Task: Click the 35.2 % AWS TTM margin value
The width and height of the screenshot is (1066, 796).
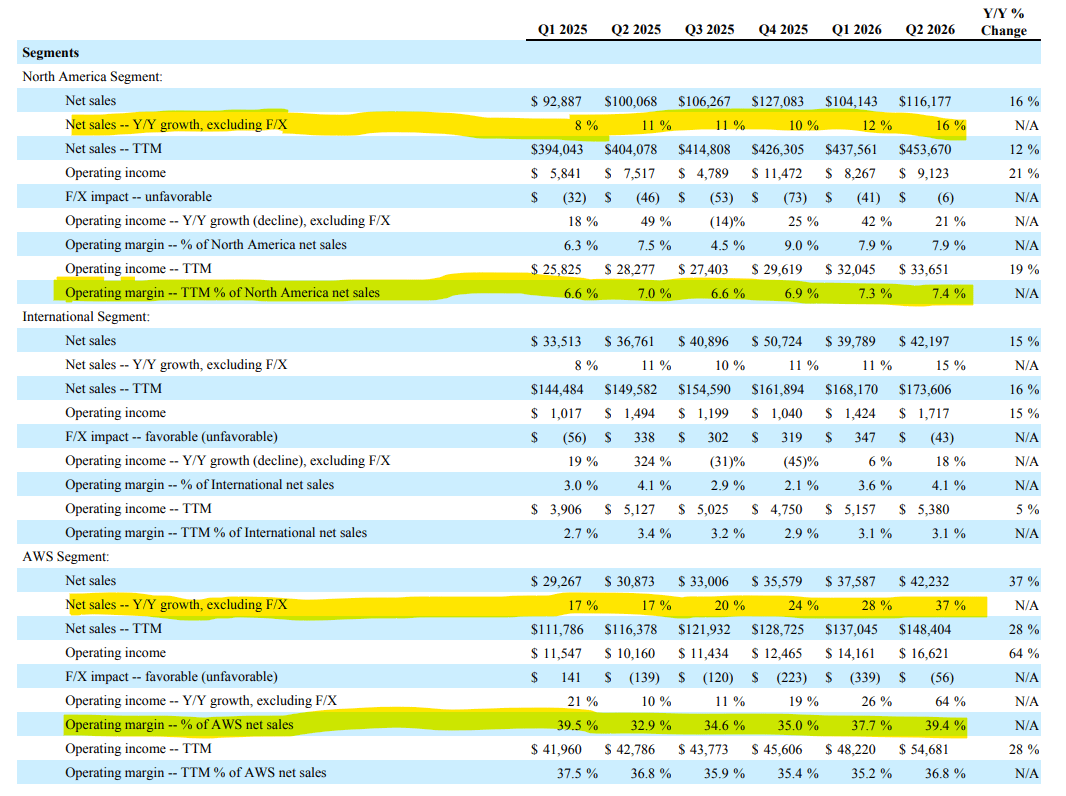Action: pos(872,774)
